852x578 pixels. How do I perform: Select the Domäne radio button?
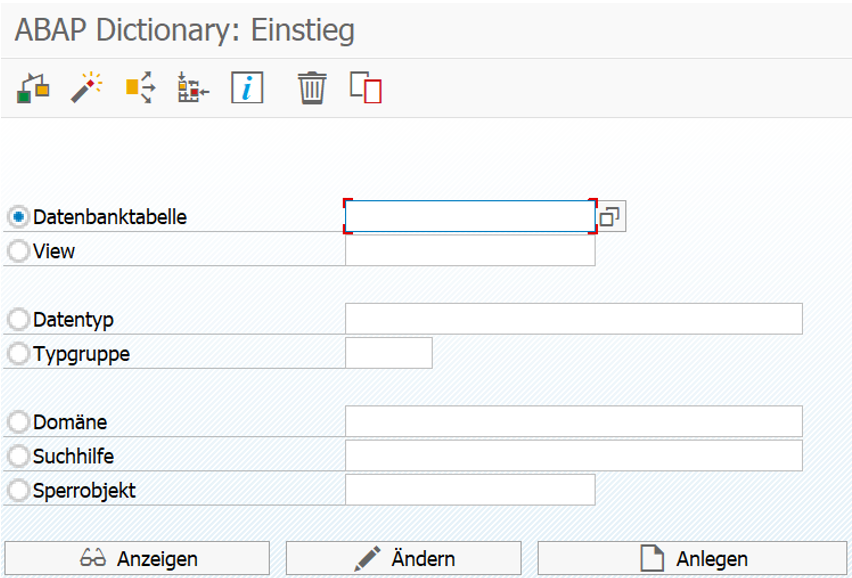[18, 422]
